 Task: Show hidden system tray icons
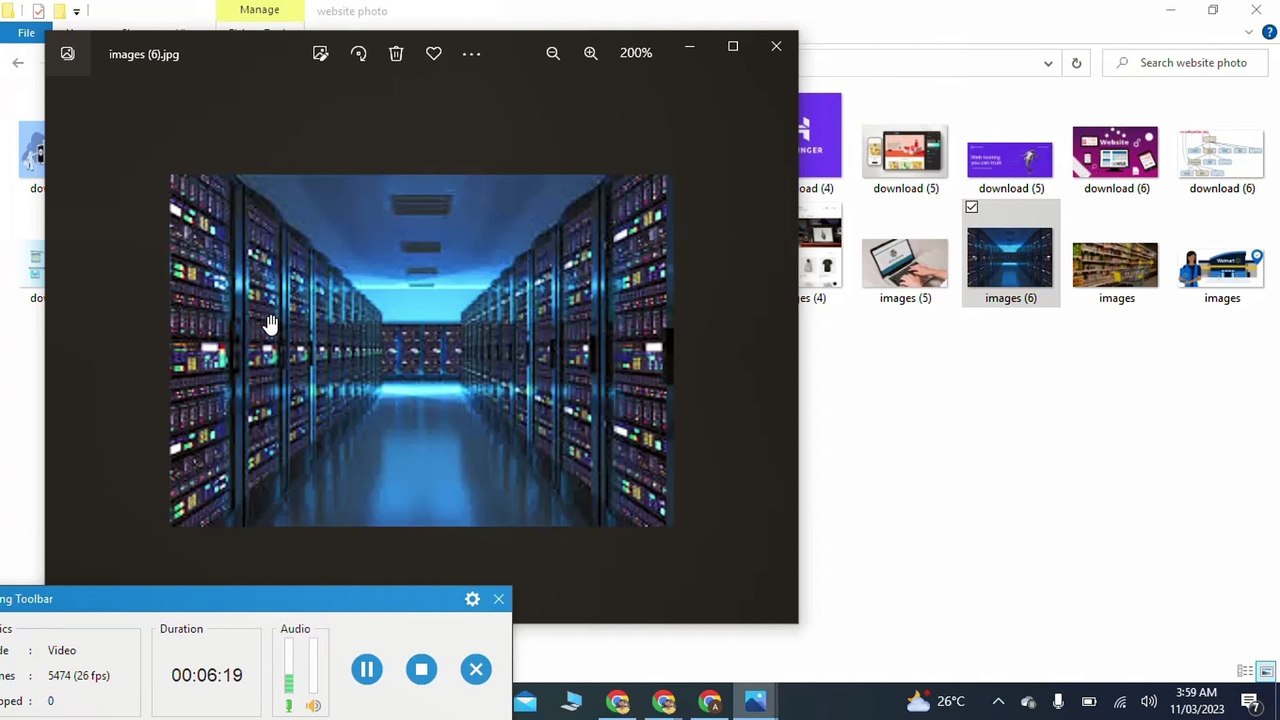pyautogui.click(x=998, y=702)
